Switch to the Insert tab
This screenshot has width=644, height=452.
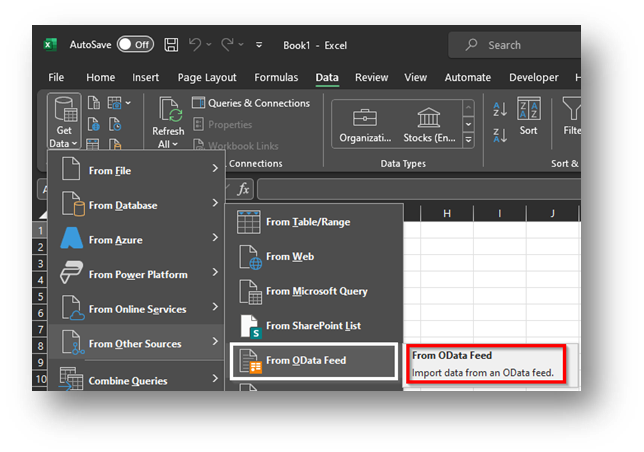pyautogui.click(x=145, y=77)
